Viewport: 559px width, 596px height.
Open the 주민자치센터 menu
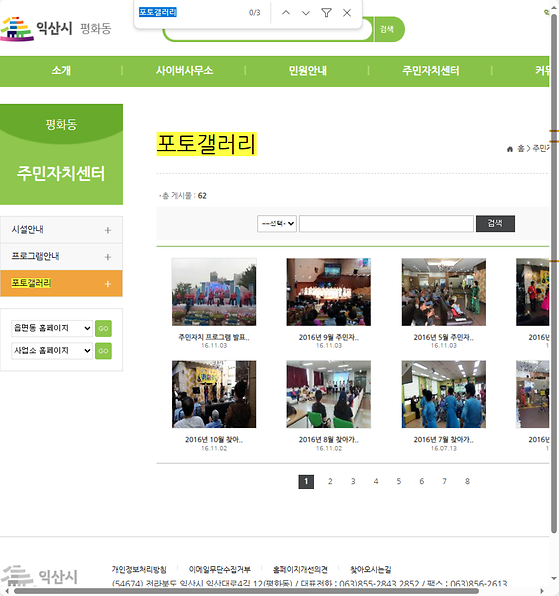[x=431, y=71]
